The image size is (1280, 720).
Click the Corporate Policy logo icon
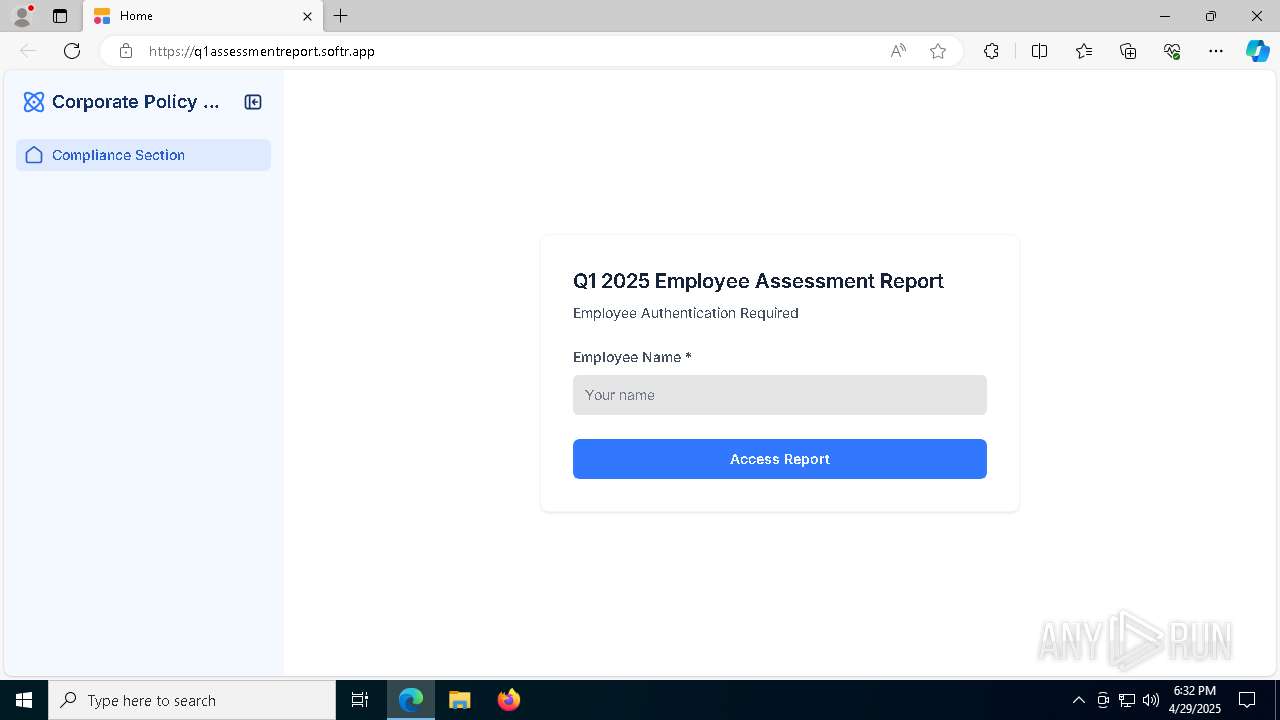[34, 102]
